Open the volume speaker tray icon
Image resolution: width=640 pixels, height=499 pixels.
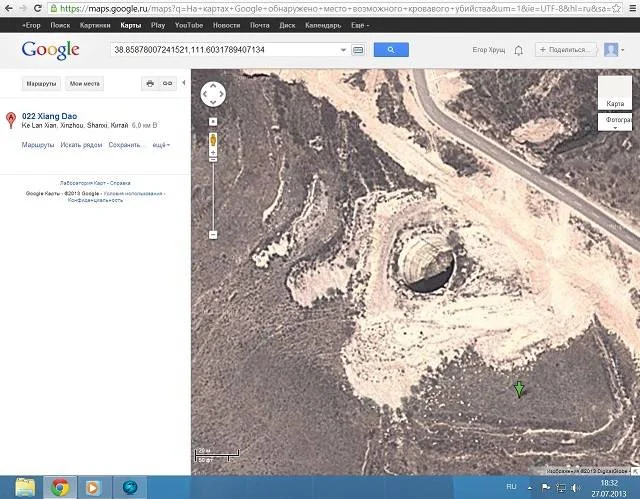(576, 488)
